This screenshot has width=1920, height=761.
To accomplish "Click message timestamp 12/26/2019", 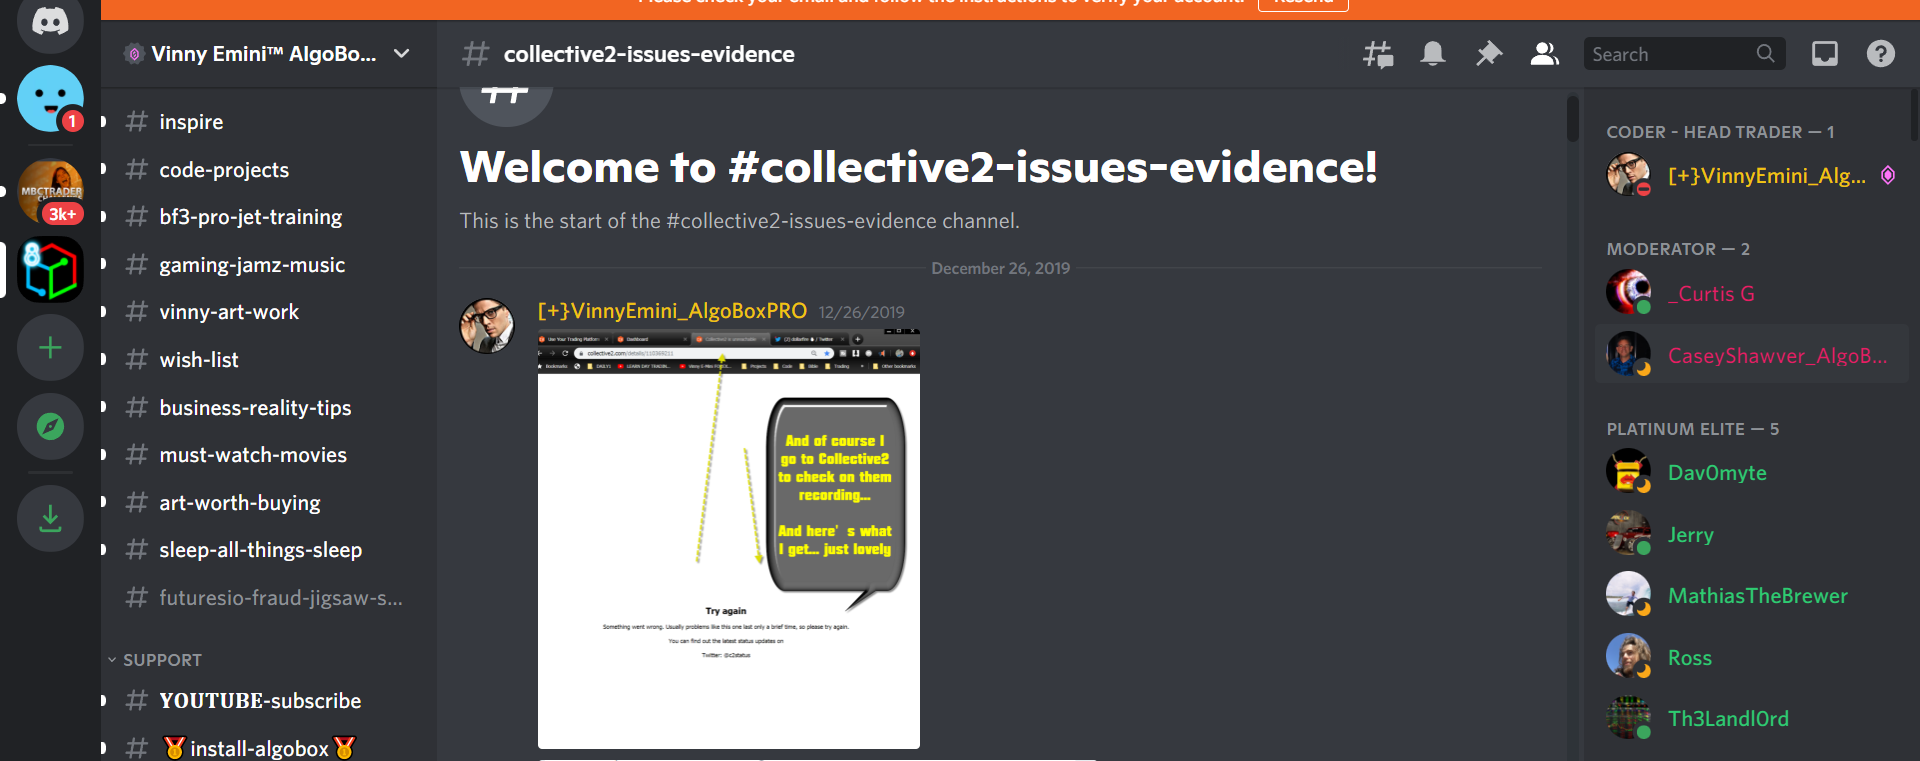I will [x=861, y=312].
